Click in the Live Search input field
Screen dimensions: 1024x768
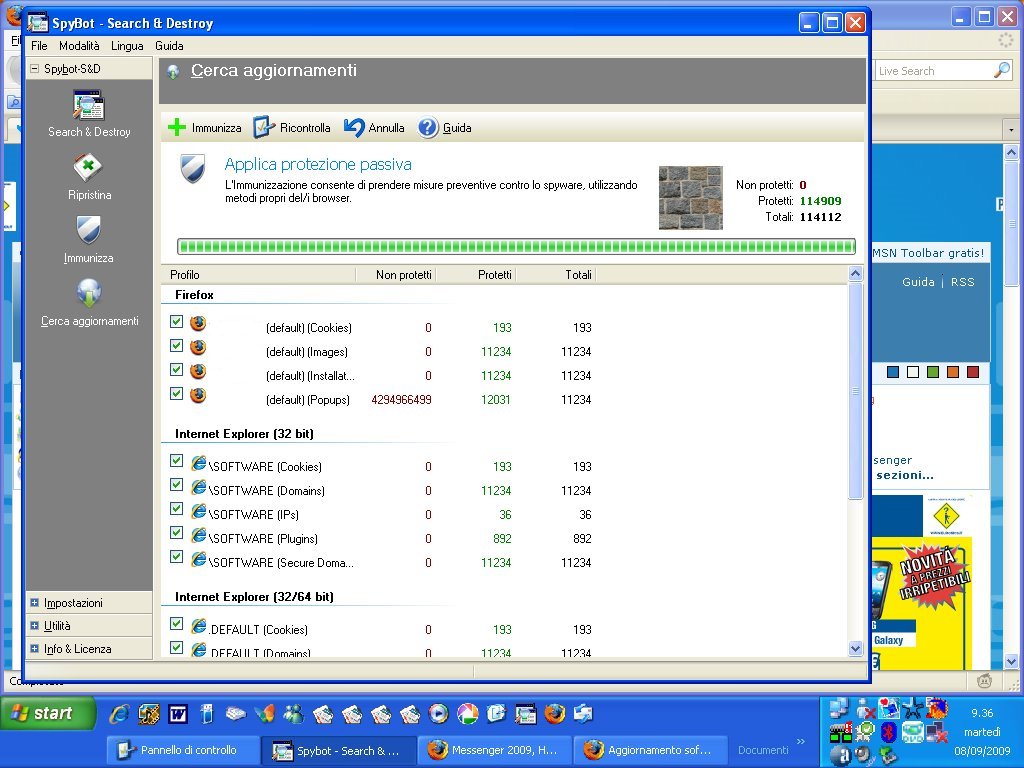934,71
